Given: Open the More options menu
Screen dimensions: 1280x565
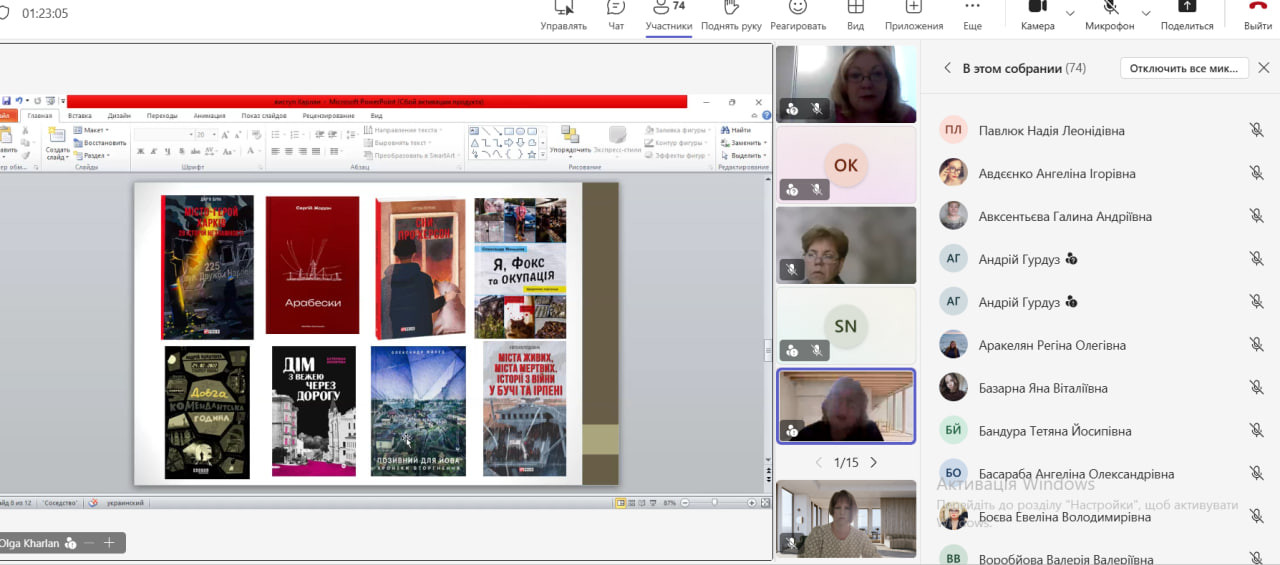Looking at the screenshot, I should [x=972, y=15].
